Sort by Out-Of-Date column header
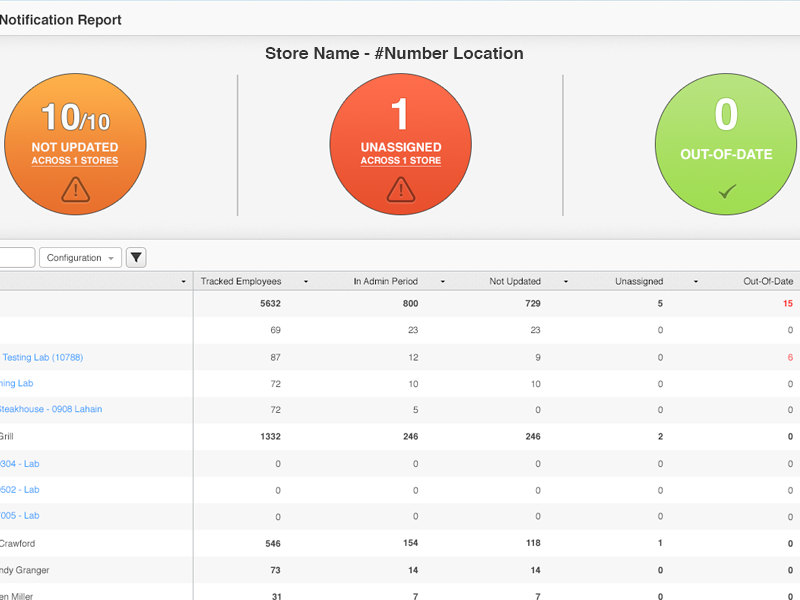 coord(767,282)
